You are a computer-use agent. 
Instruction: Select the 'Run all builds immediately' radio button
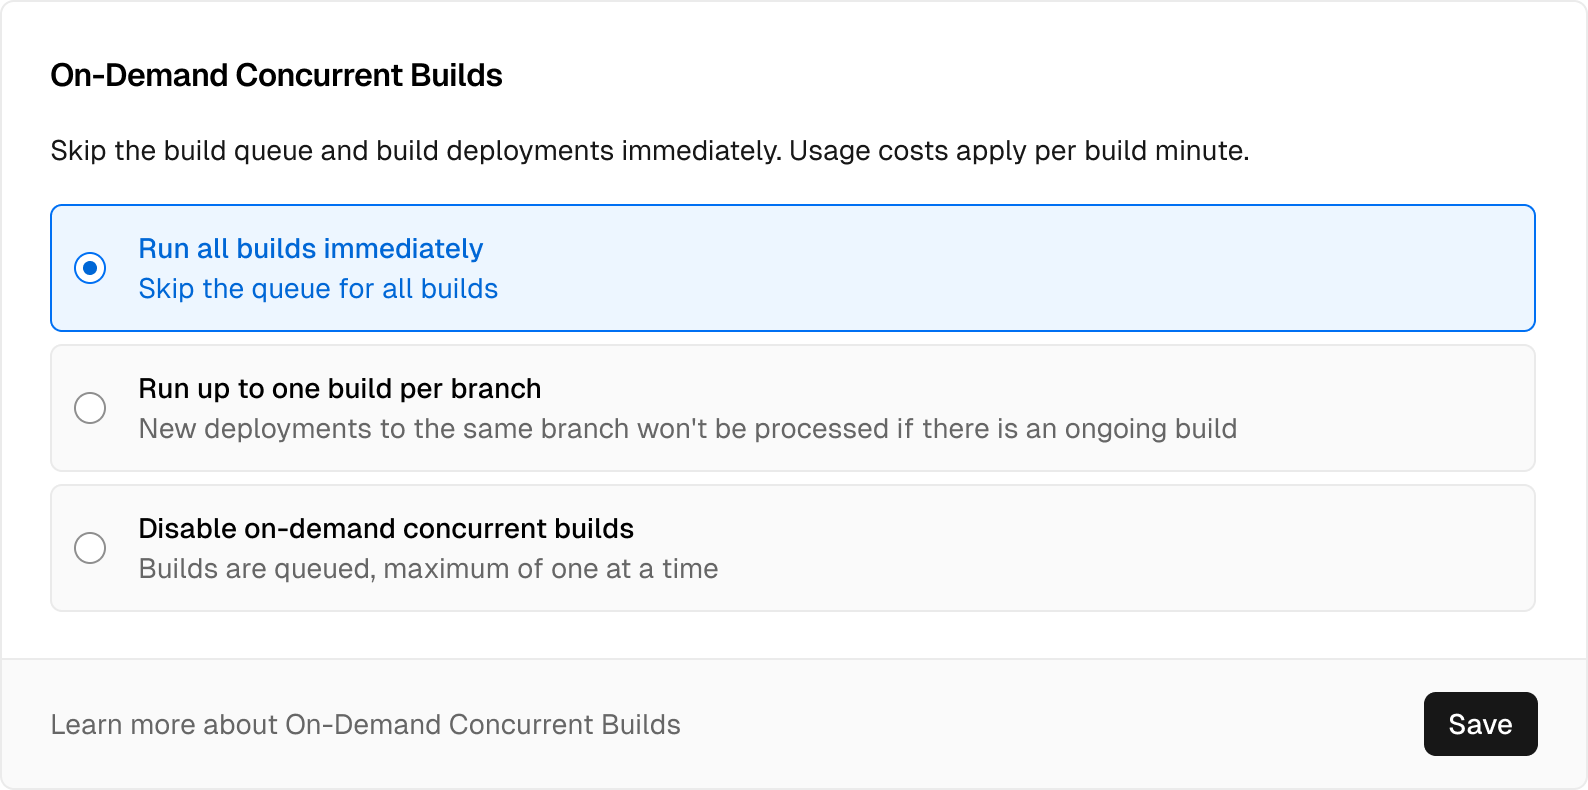point(90,268)
